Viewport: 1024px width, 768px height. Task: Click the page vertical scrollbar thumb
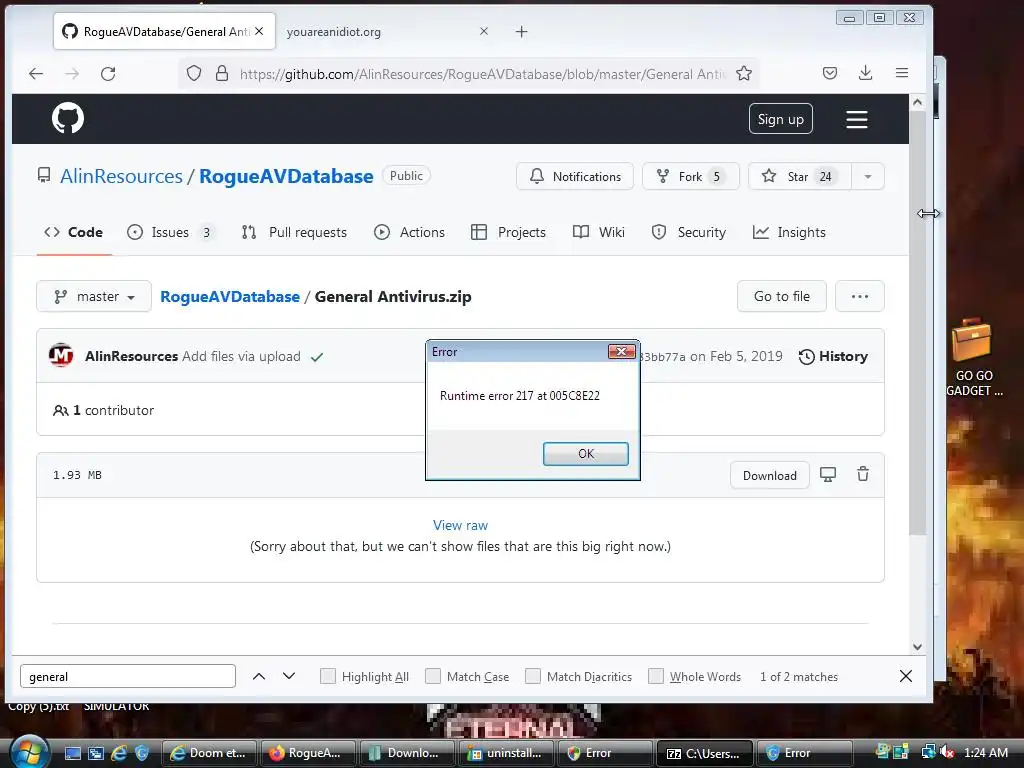918,323
